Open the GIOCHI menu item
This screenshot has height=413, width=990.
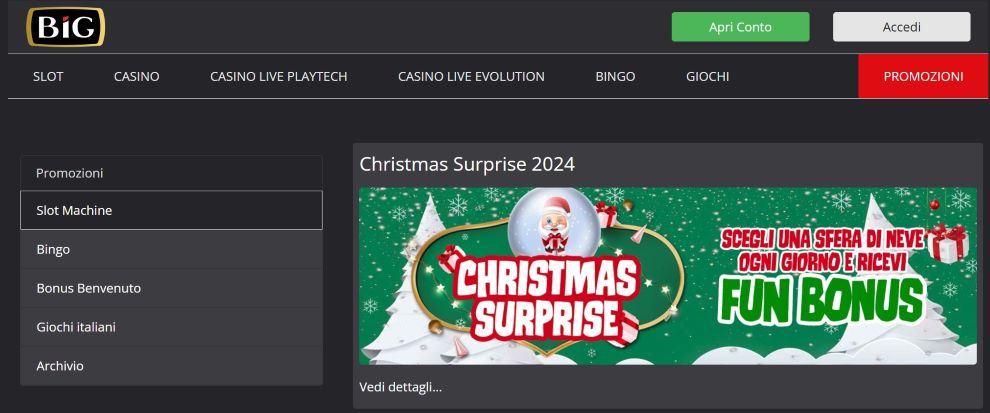point(707,76)
